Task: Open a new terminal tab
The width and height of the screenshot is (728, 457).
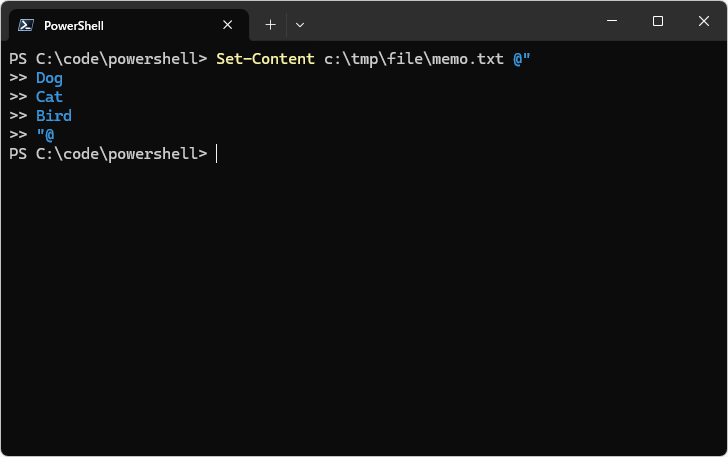Action: coord(270,24)
